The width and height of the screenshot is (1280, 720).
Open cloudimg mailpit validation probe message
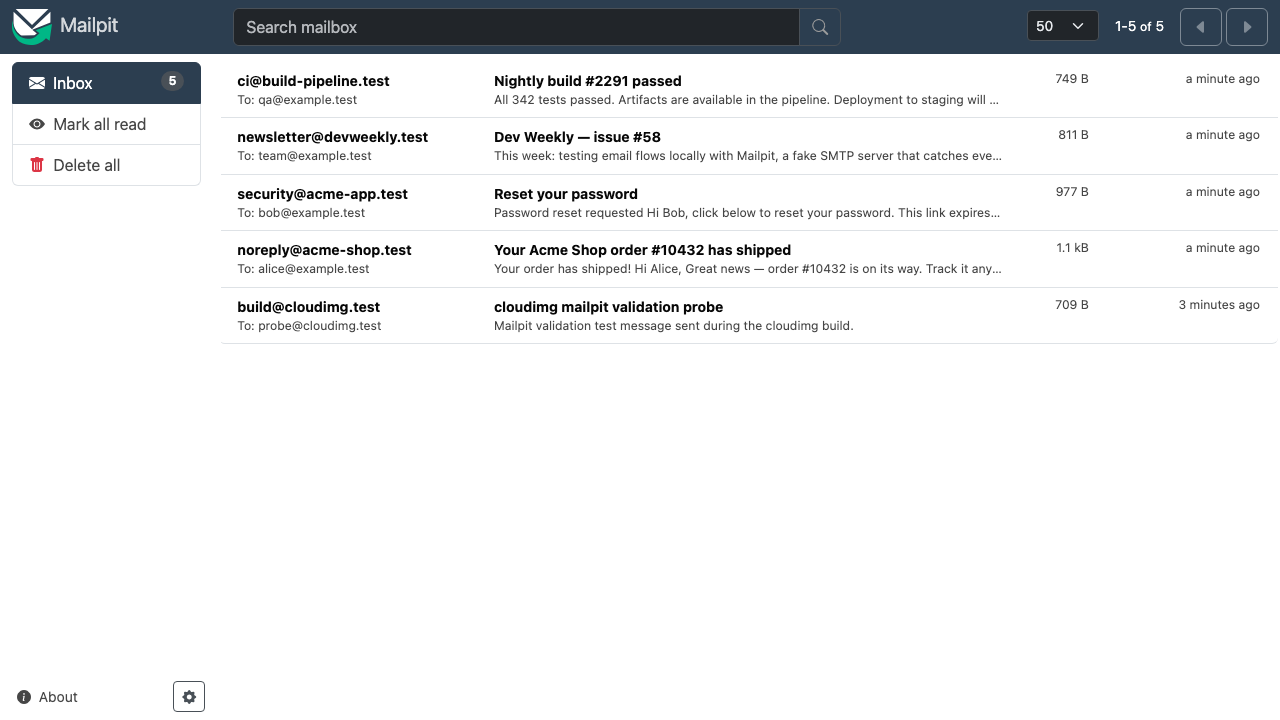tap(749, 316)
